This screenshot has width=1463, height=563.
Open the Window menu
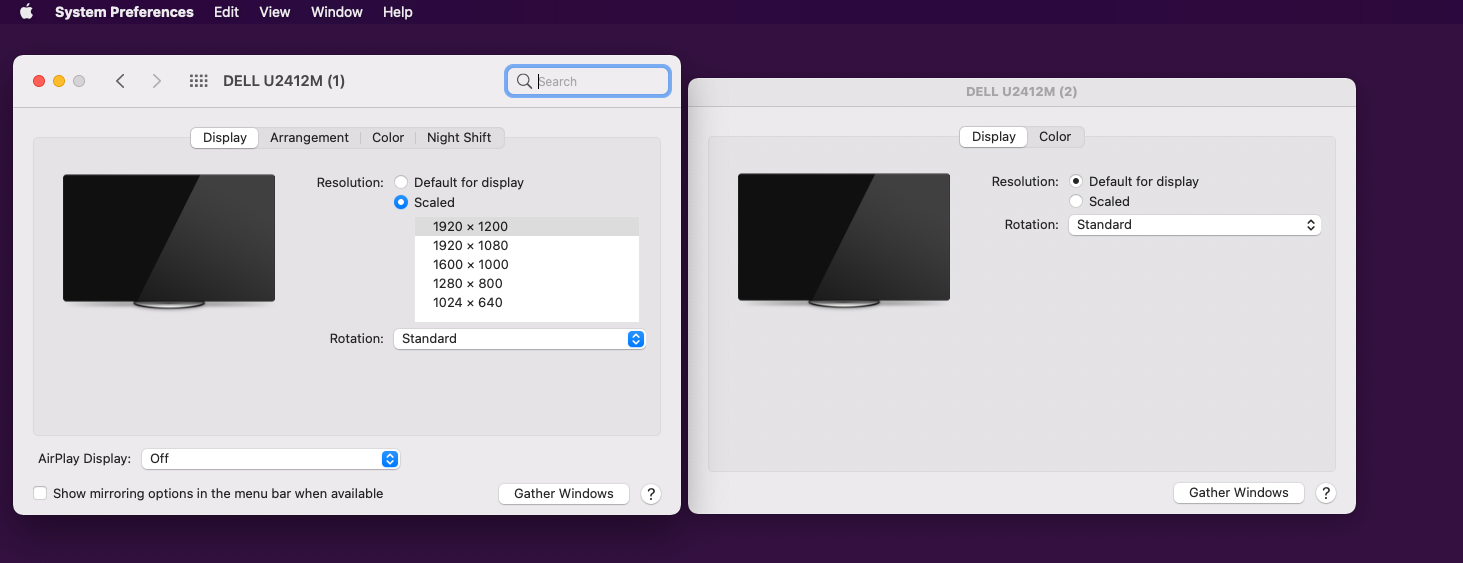(x=337, y=12)
